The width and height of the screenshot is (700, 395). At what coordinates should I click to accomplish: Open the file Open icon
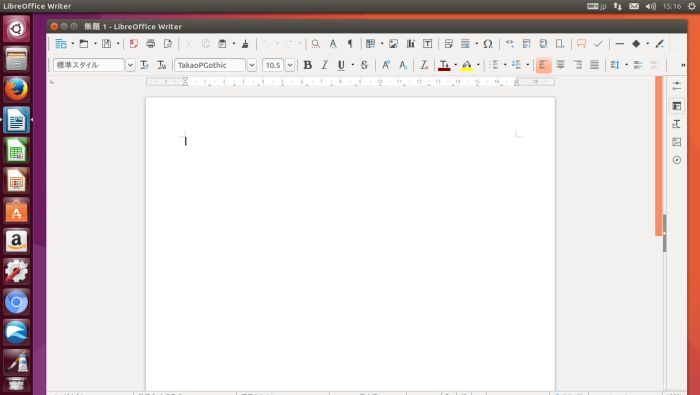point(83,44)
